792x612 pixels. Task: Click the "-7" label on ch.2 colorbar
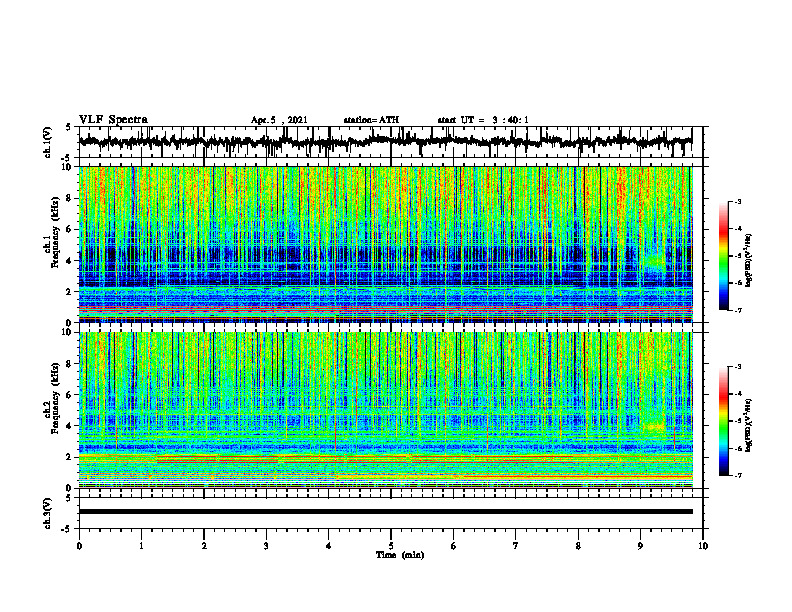pos(737,475)
